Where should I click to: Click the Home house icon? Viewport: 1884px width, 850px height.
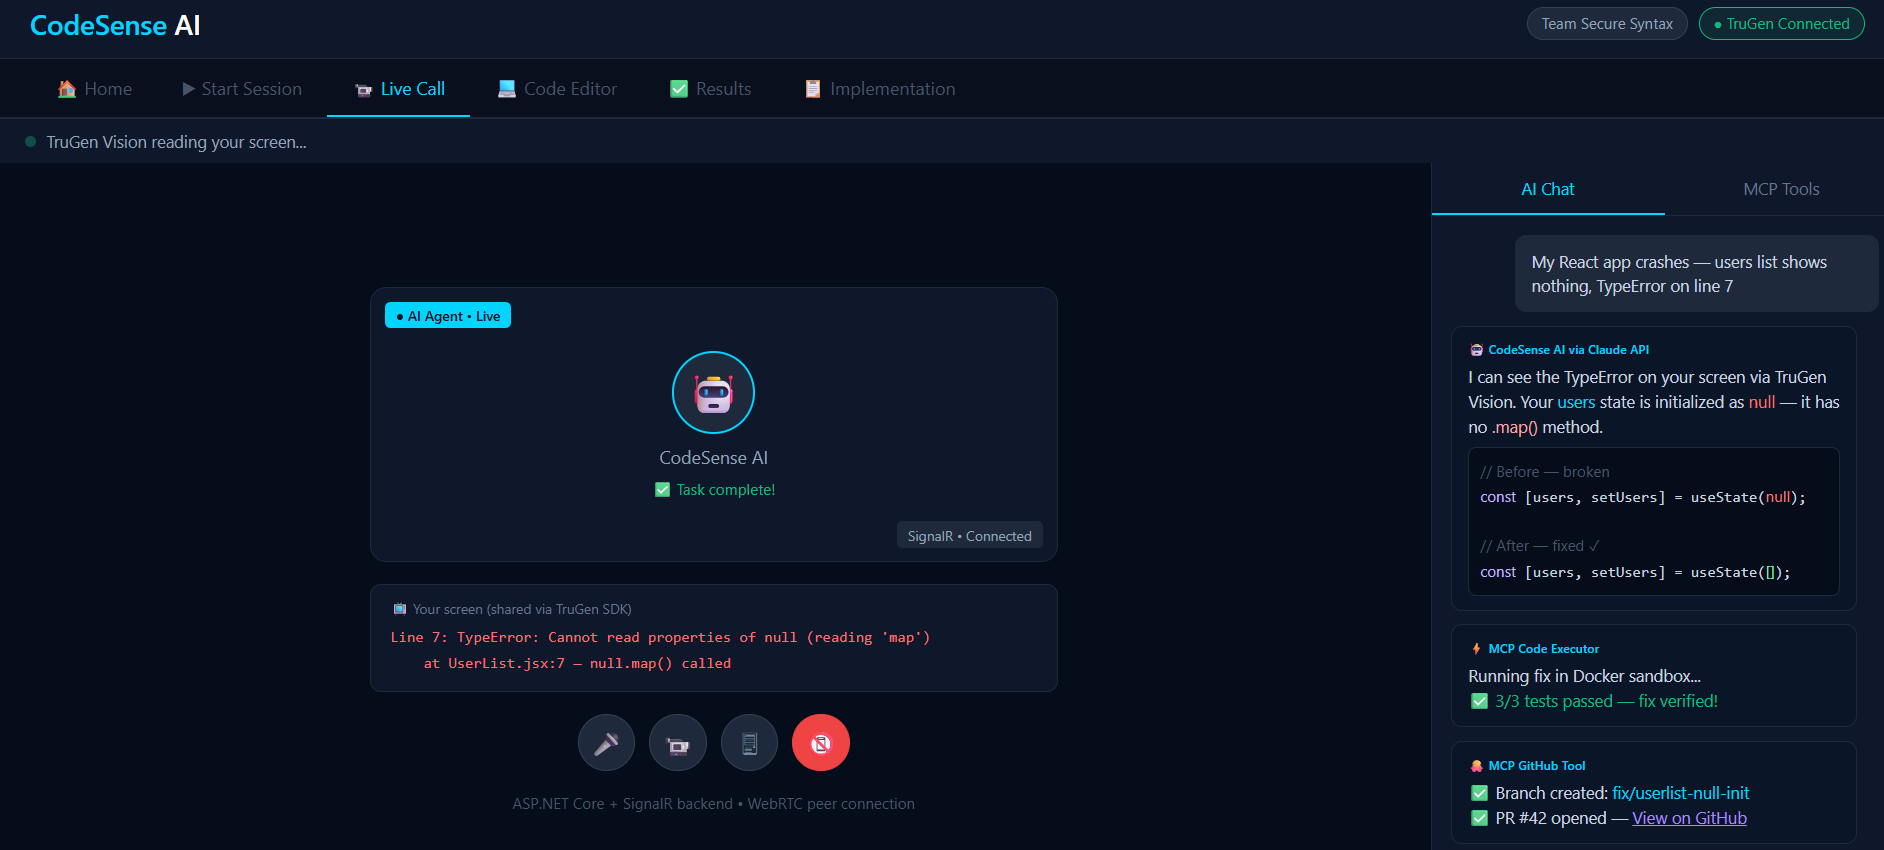tap(67, 89)
